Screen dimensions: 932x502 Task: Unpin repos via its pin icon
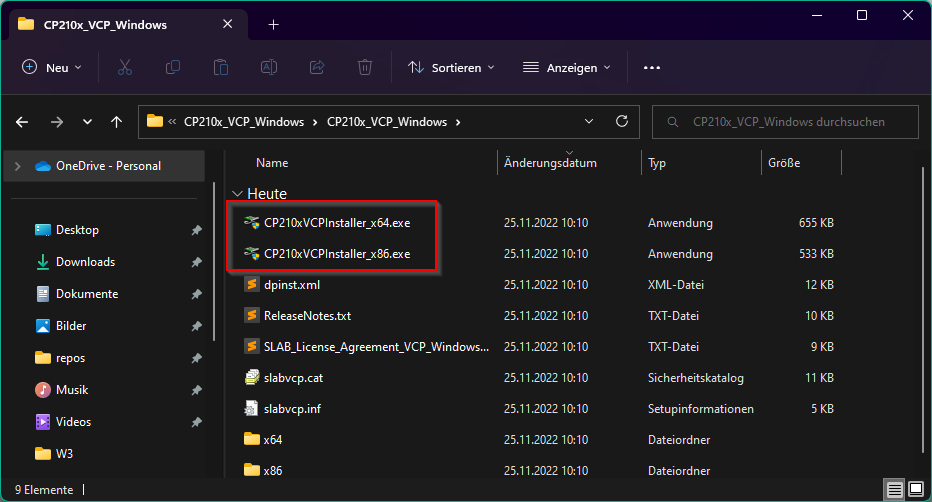coord(196,359)
